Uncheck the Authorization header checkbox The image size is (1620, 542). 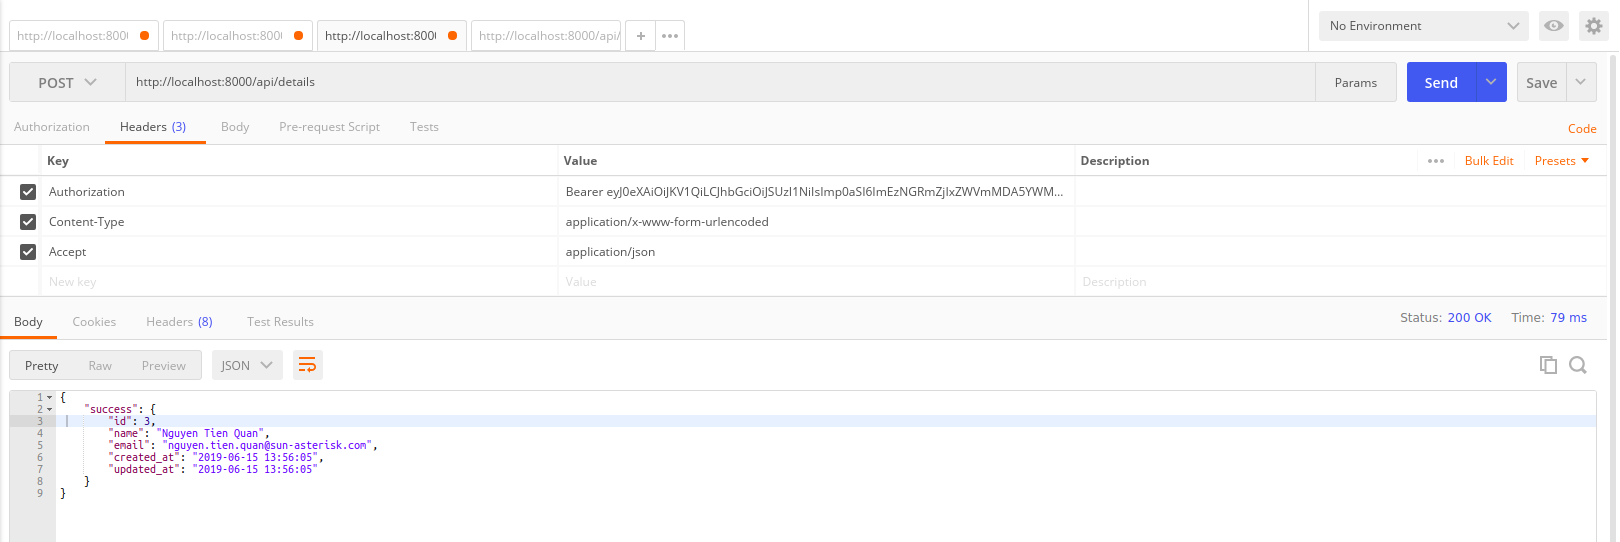click(28, 192)
